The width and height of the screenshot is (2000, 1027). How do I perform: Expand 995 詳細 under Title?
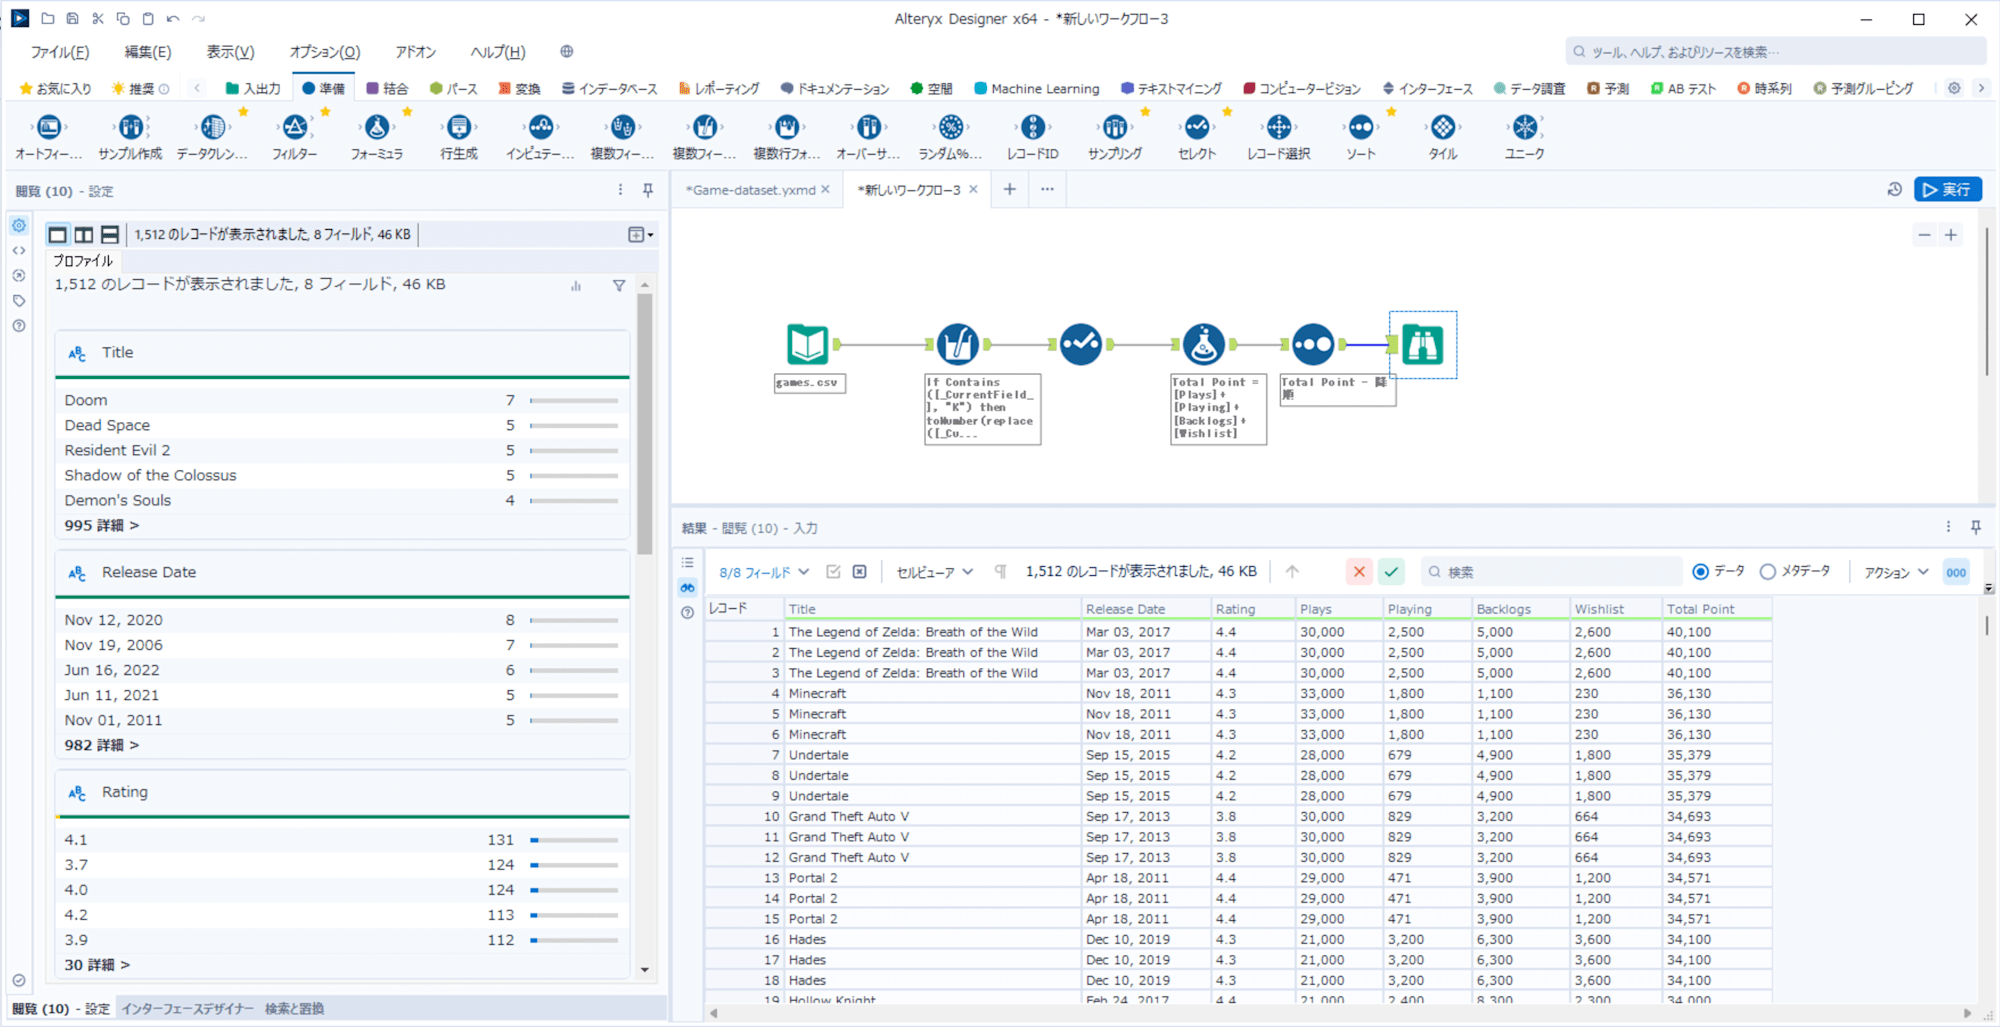point(102,525)
